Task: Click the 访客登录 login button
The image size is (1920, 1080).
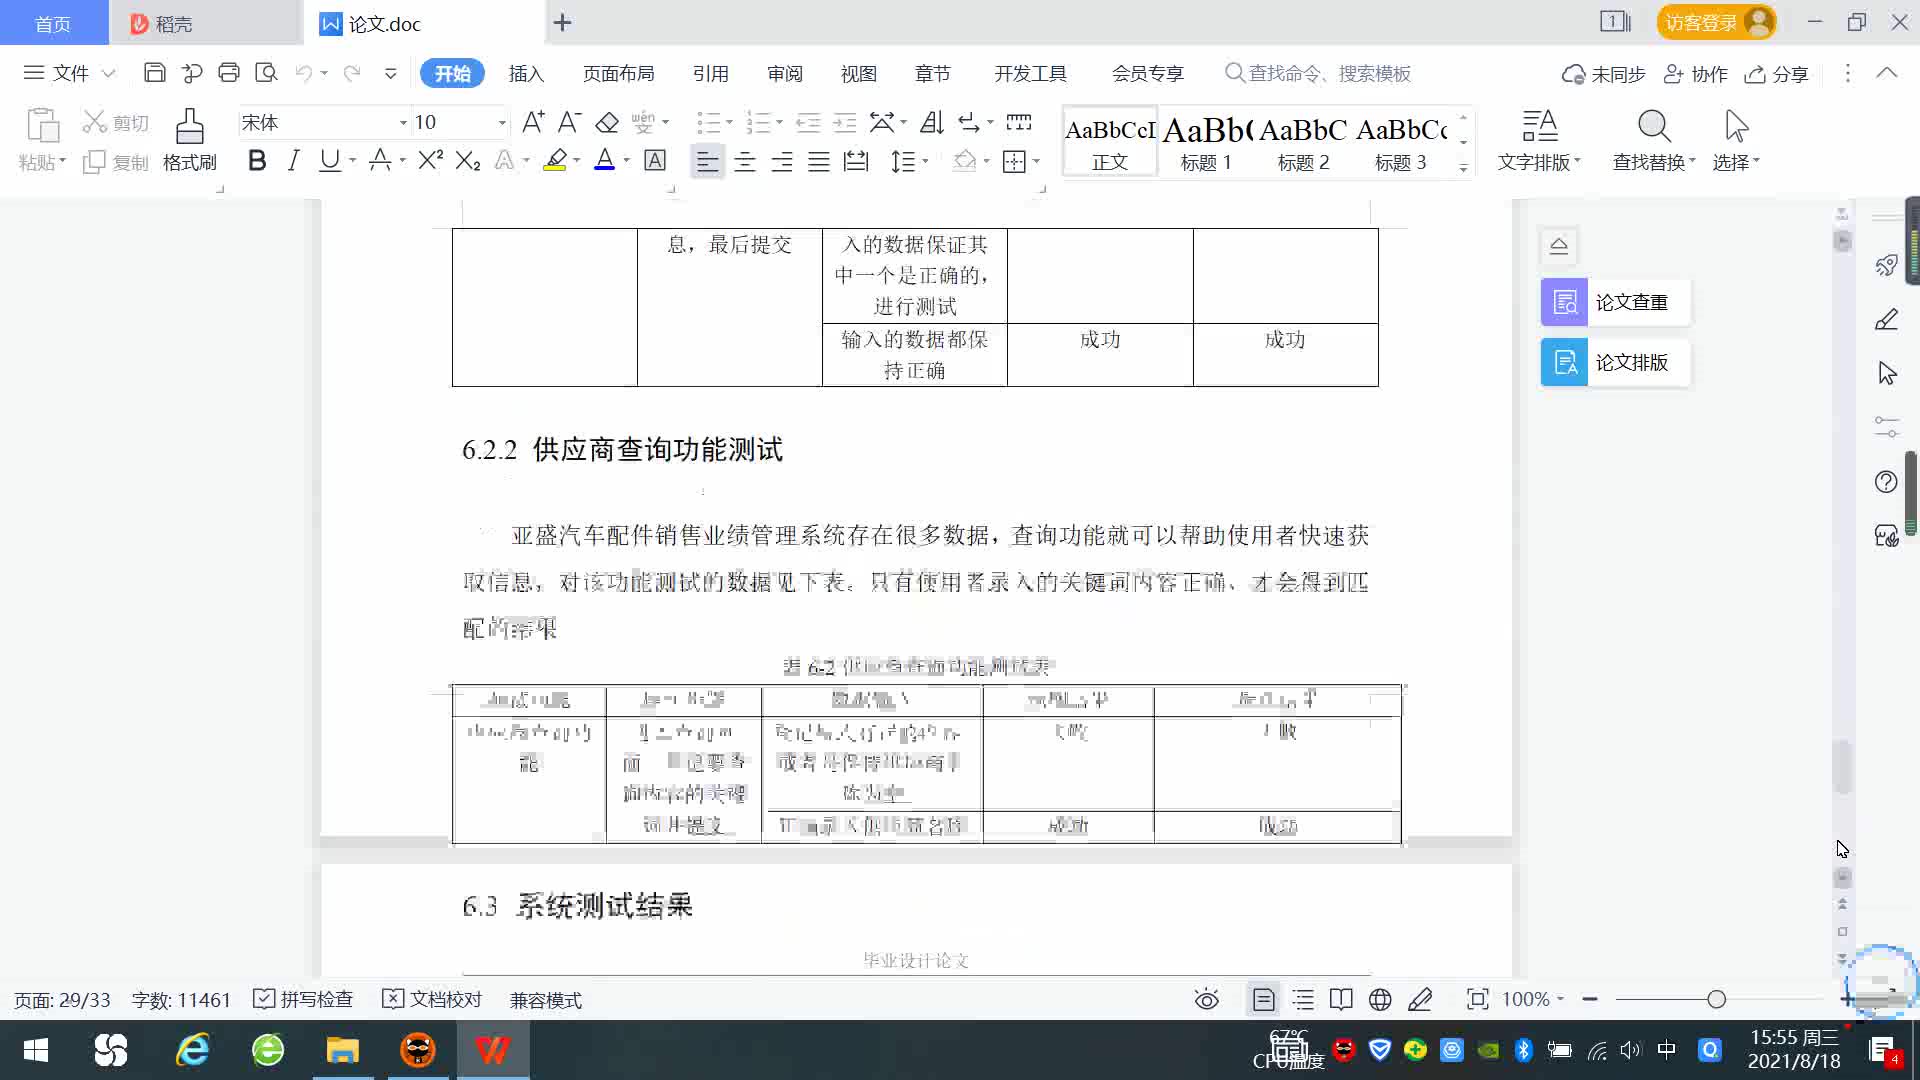Action: click(x=1716, y=22)
